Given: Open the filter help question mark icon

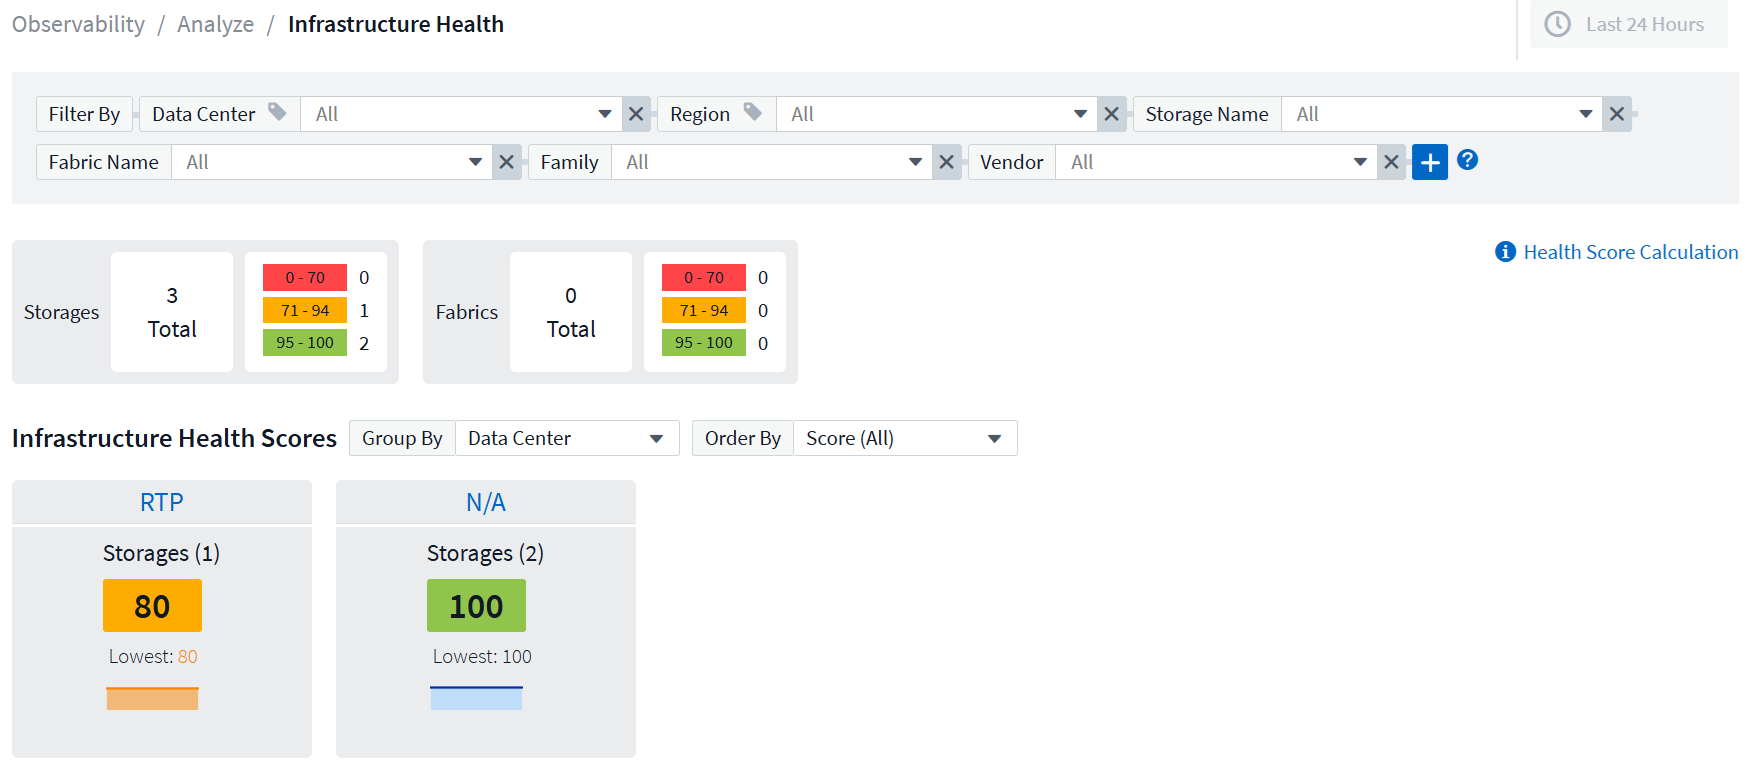Looking at the screenshot, I should [x=1467, y=160].
